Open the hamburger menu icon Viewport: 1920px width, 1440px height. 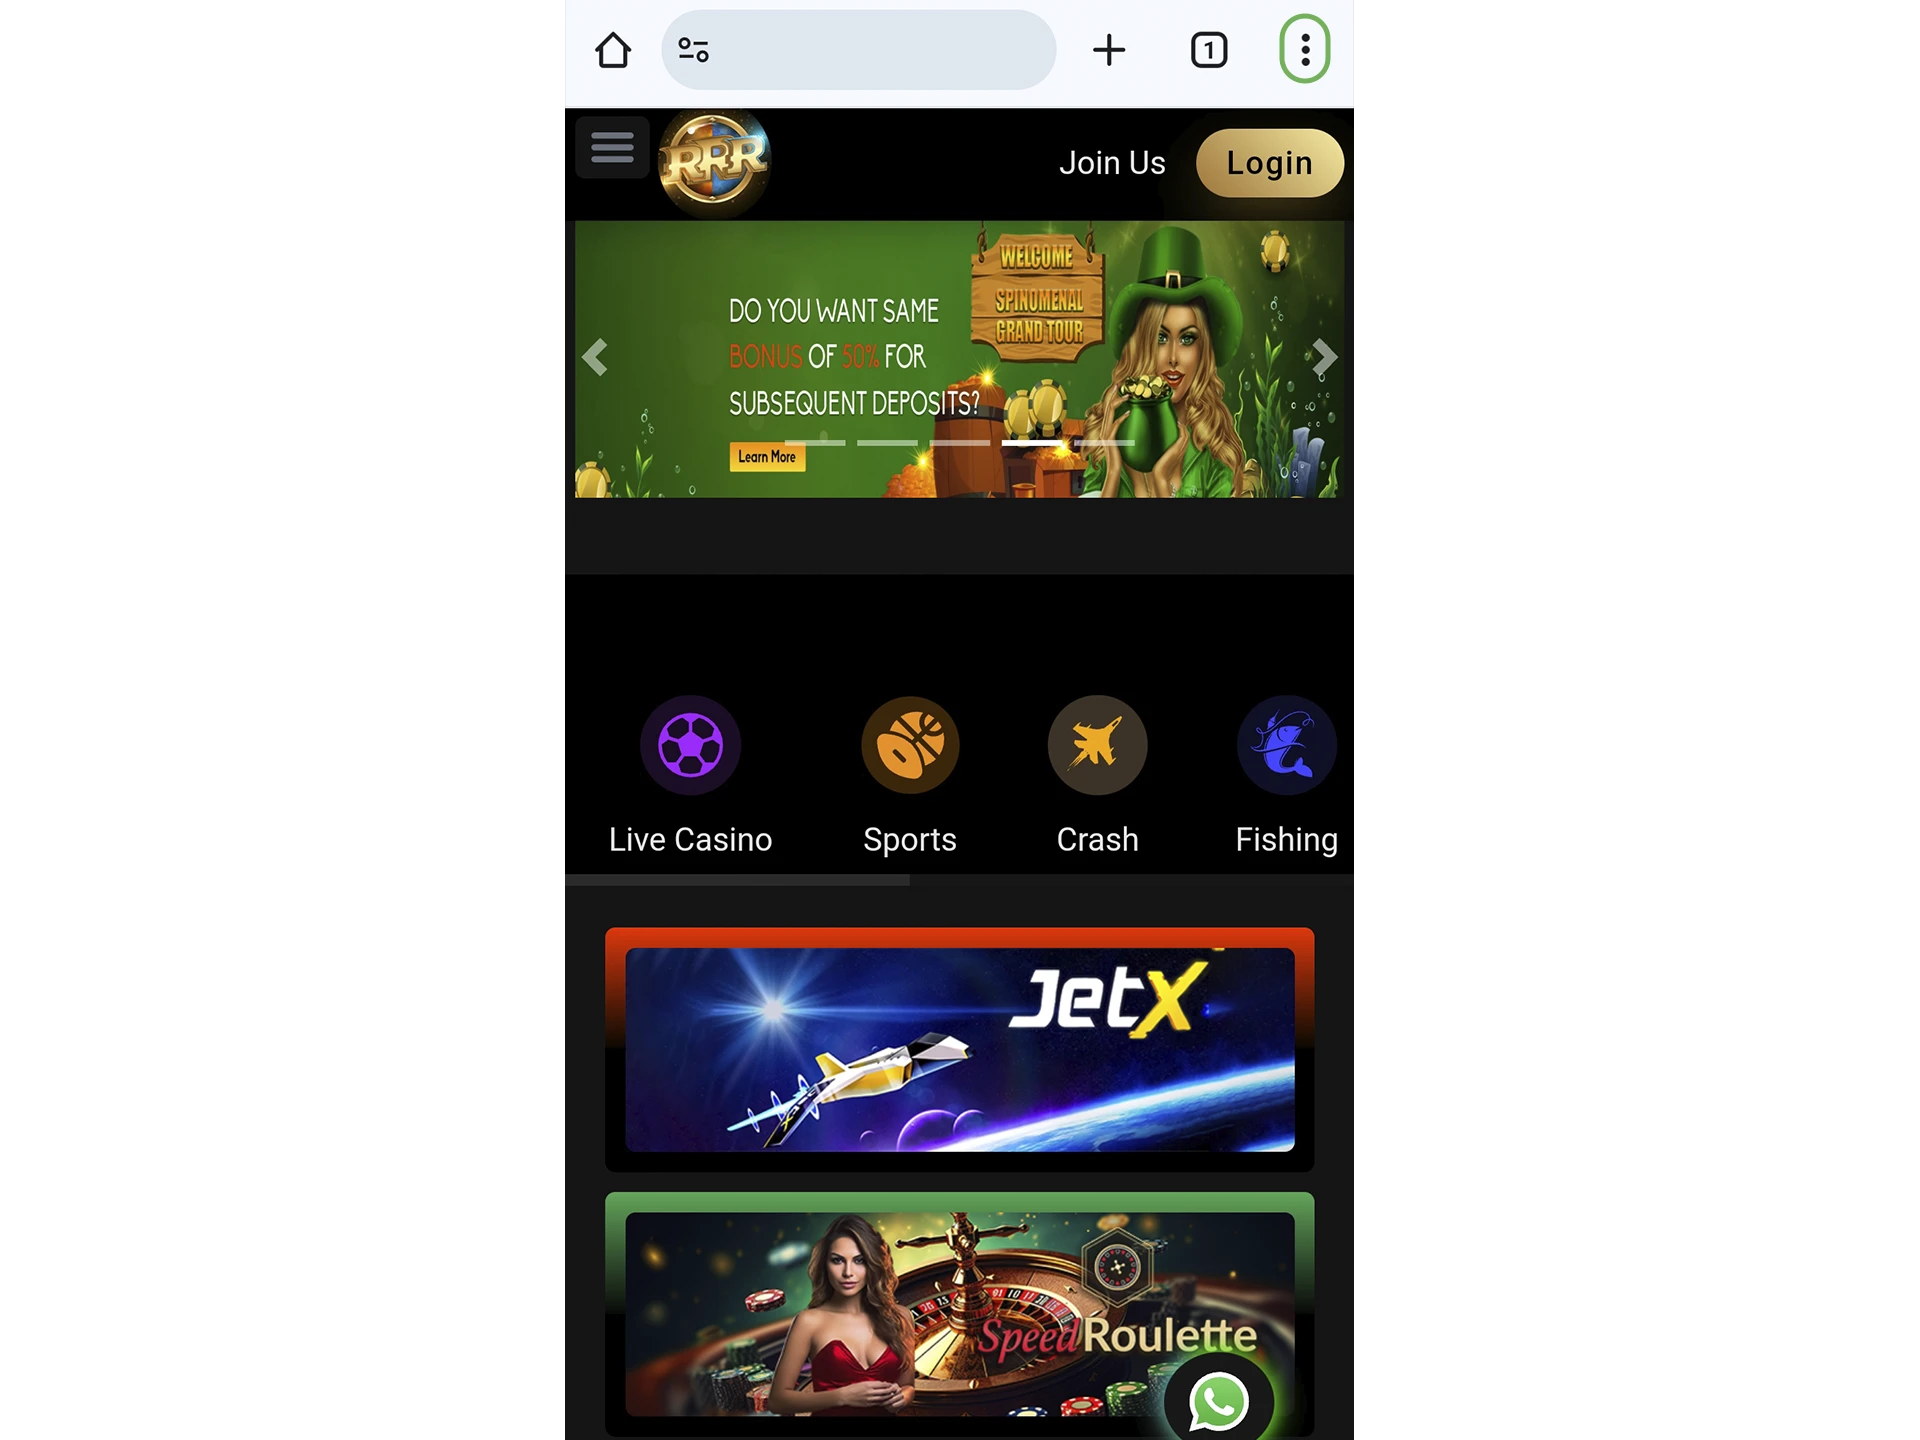[611, 147]
